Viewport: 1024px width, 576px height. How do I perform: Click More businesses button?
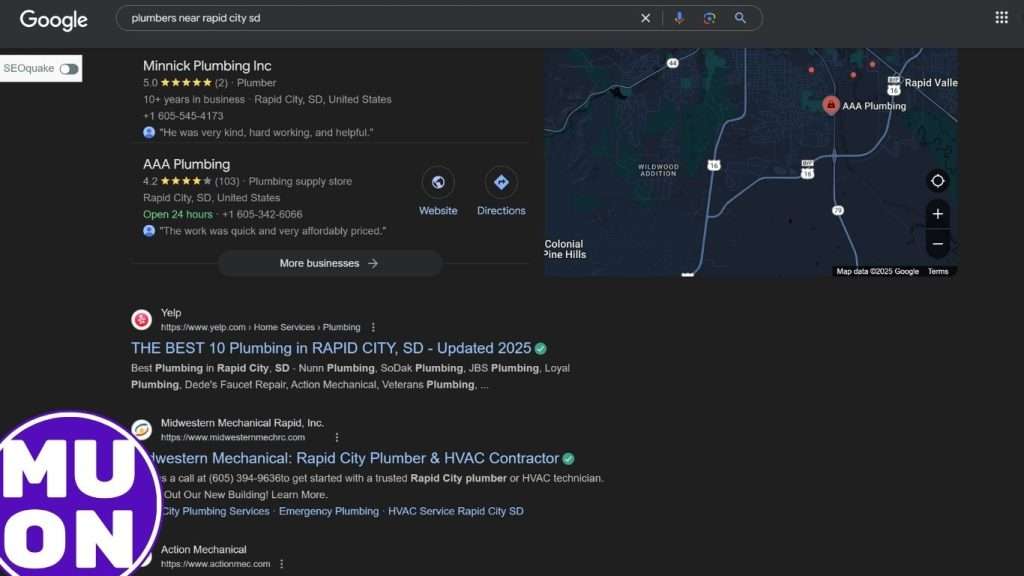coord(329,263)
